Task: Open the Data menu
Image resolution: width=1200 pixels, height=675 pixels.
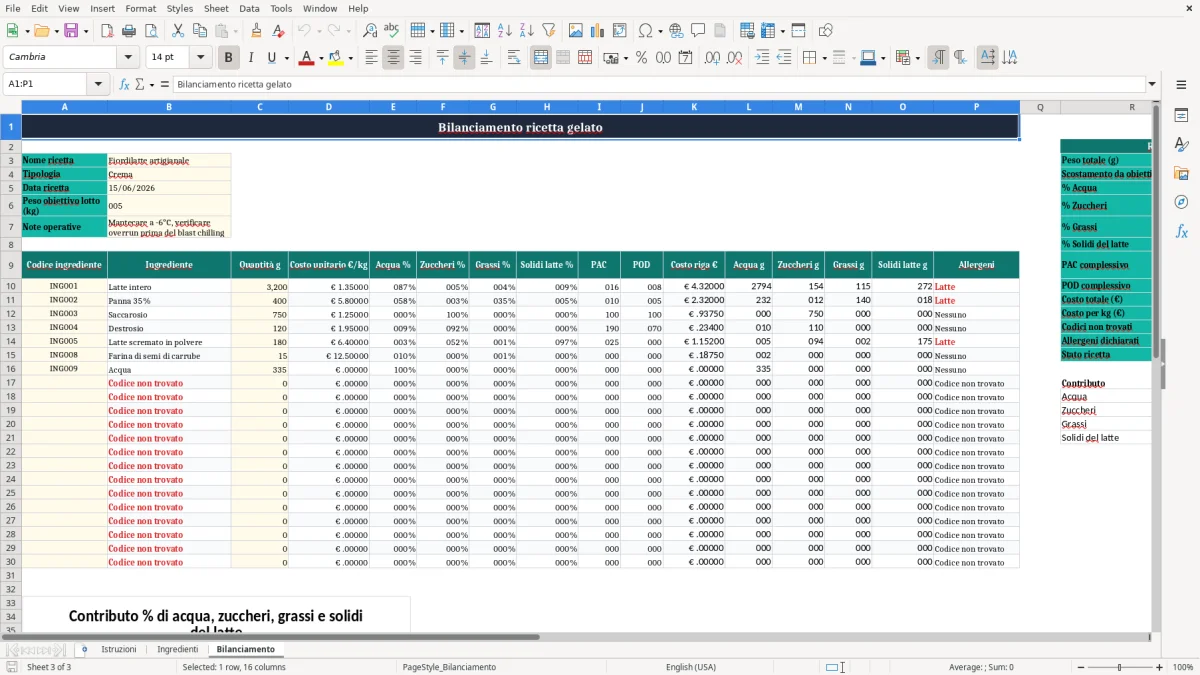Action: 249,8
